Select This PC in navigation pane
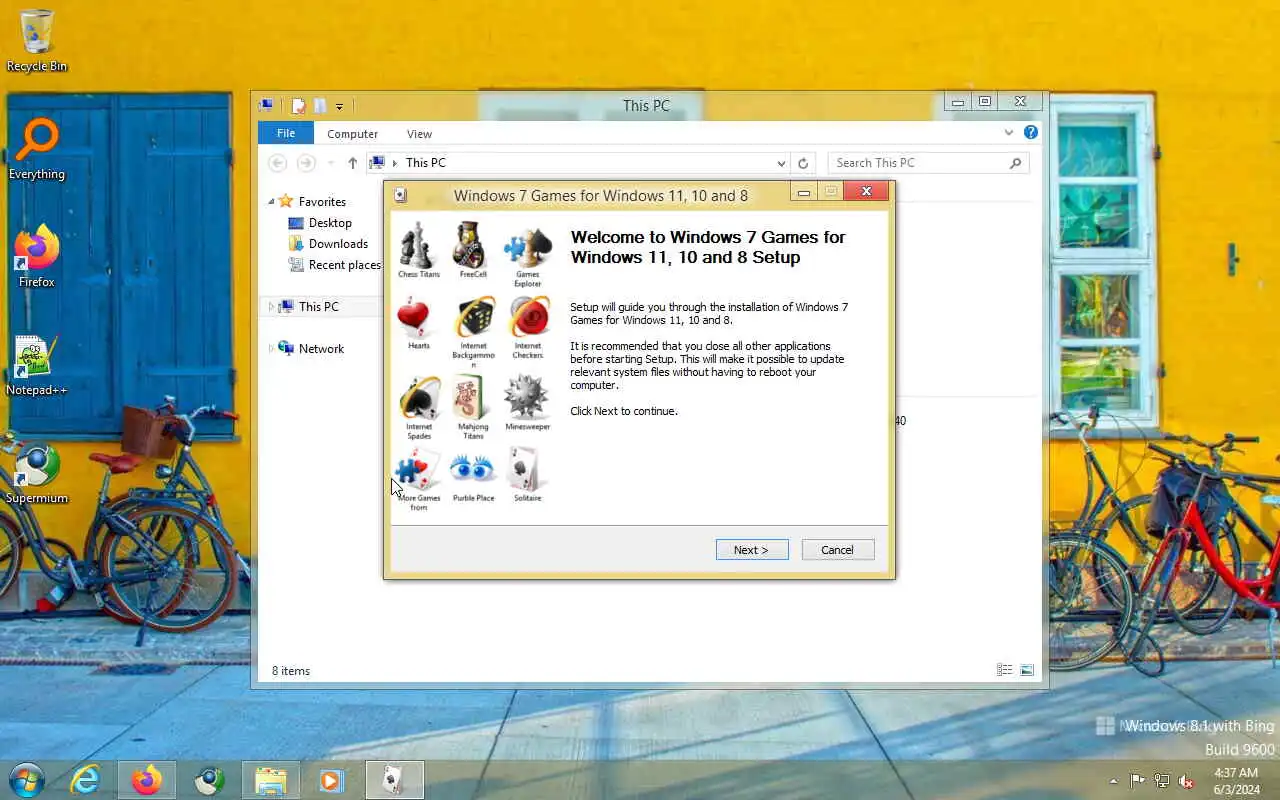Image resolution: width=1280 pixels, height=800 pixels. tap(318, 307)
